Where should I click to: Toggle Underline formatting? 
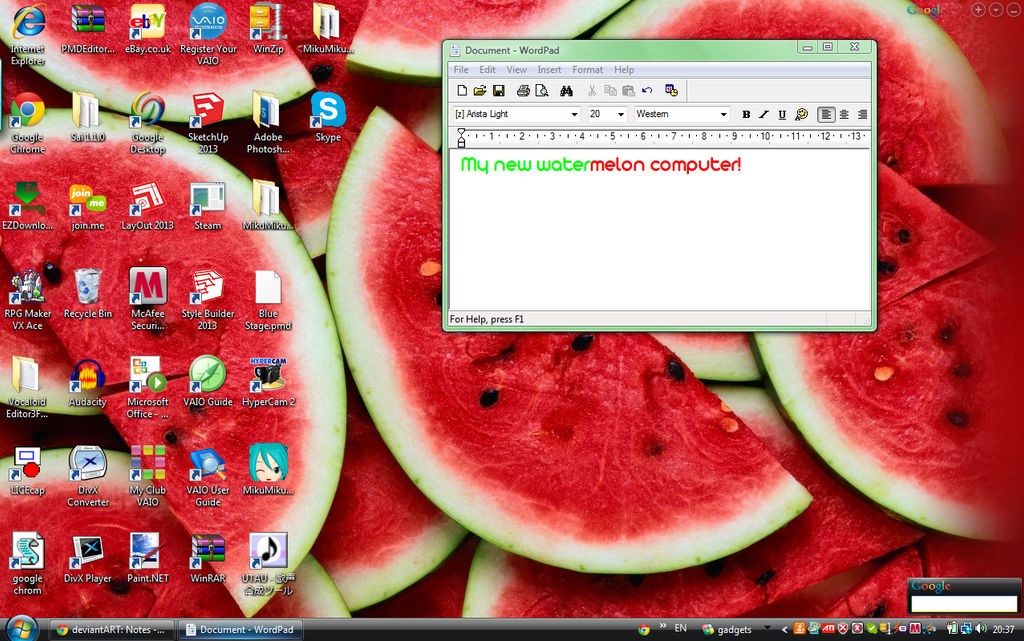point(782,114)
